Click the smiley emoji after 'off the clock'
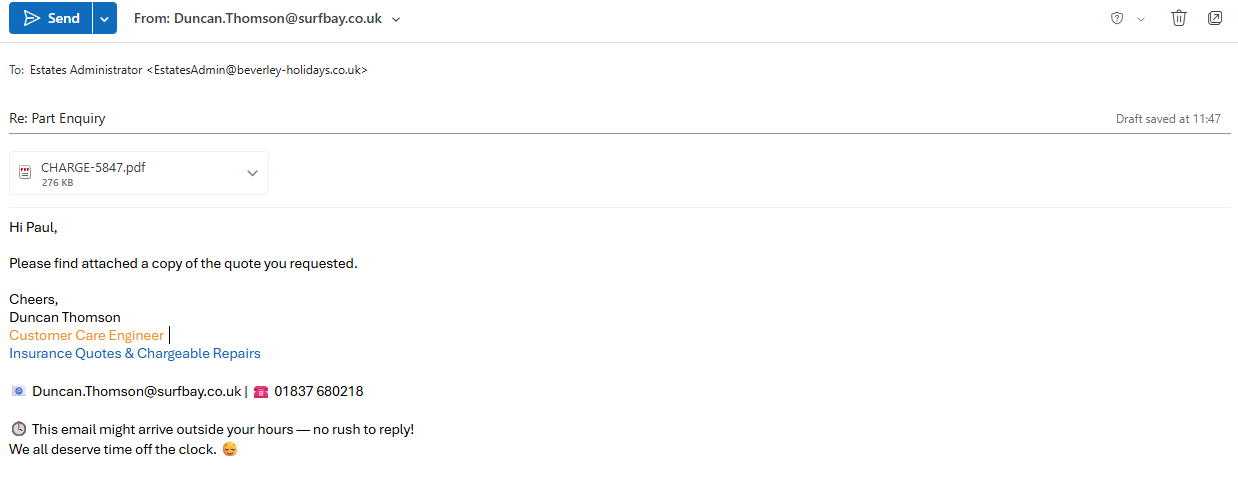Screen dimensions: 1238x500 pyautogui.click(x=230, y=449)
